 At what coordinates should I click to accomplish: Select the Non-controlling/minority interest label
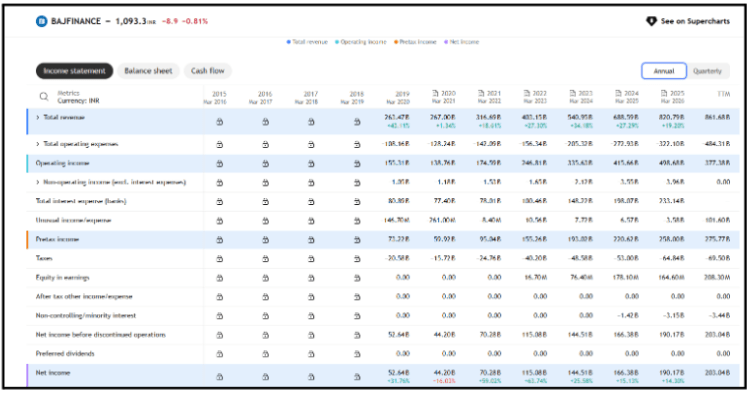[86, 315]
